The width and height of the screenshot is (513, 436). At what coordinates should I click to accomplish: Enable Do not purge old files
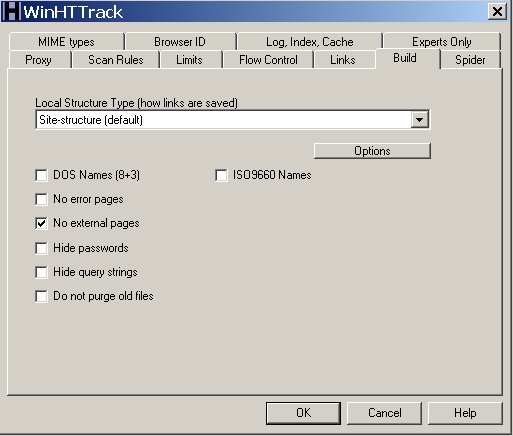point(41,296)
